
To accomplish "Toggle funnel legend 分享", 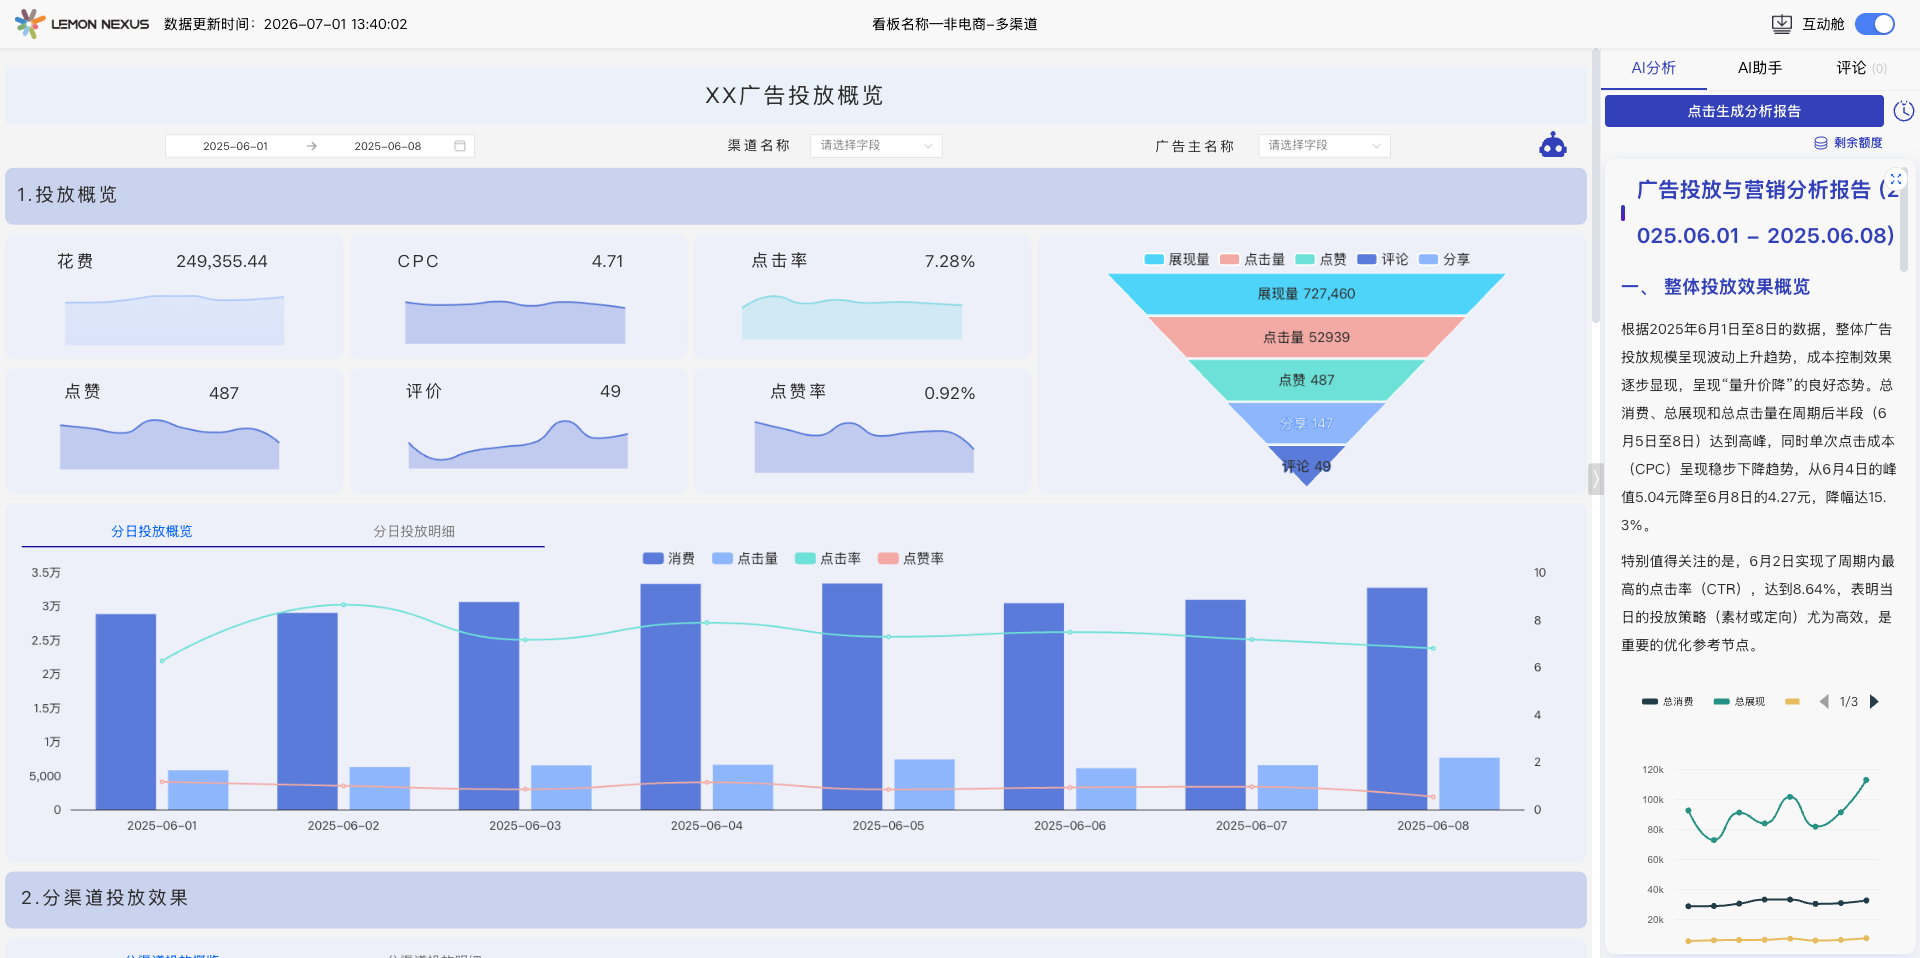I will tap(1444, 259).
